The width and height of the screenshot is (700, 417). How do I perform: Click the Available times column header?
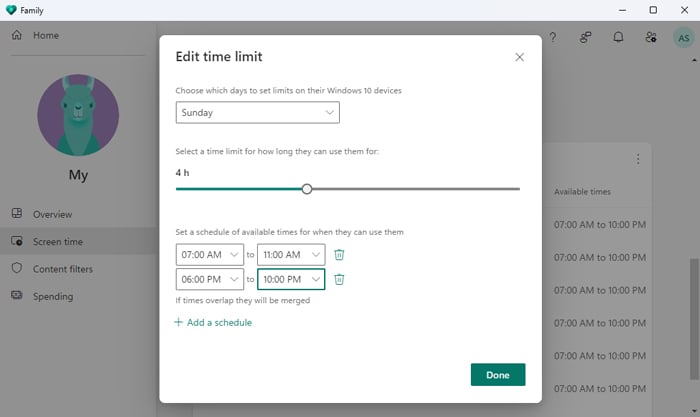[x=582, y=192]
